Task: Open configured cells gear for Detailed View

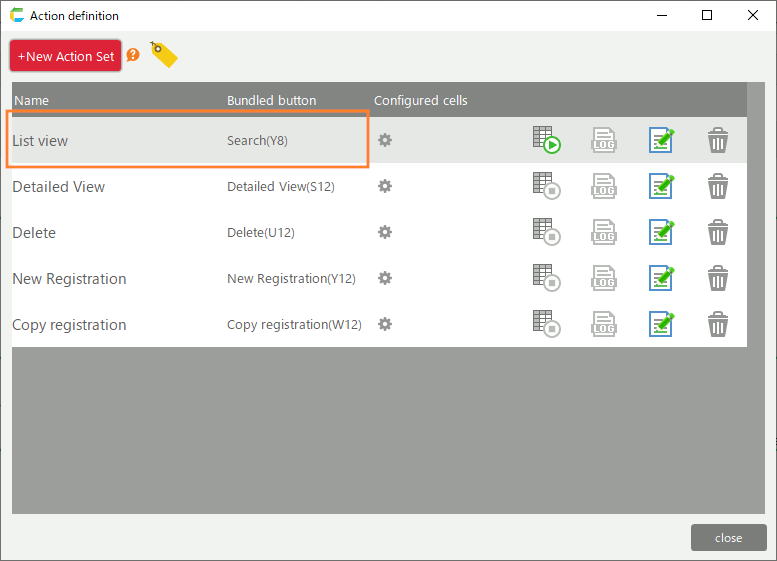Action: click(x=385, y=186)
